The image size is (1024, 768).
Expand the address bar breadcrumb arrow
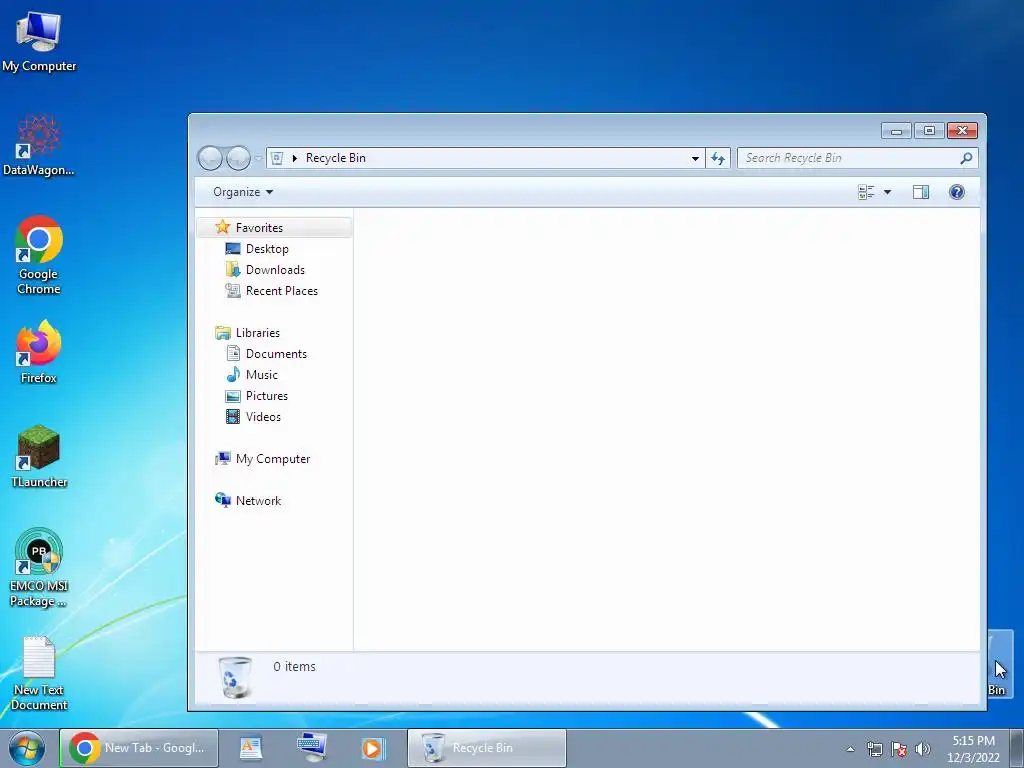point(295,158)
